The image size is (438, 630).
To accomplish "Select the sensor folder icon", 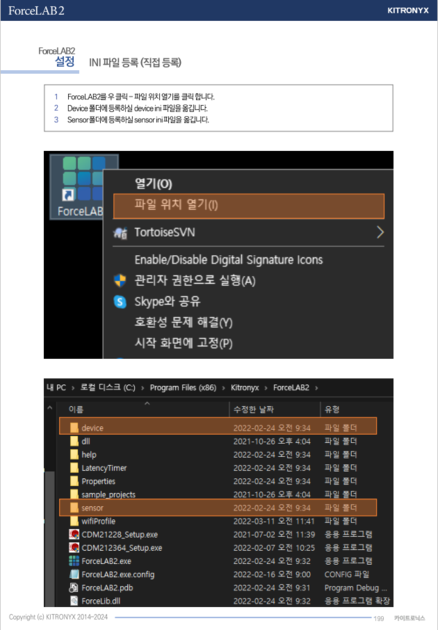I will [x=74, y=507].
